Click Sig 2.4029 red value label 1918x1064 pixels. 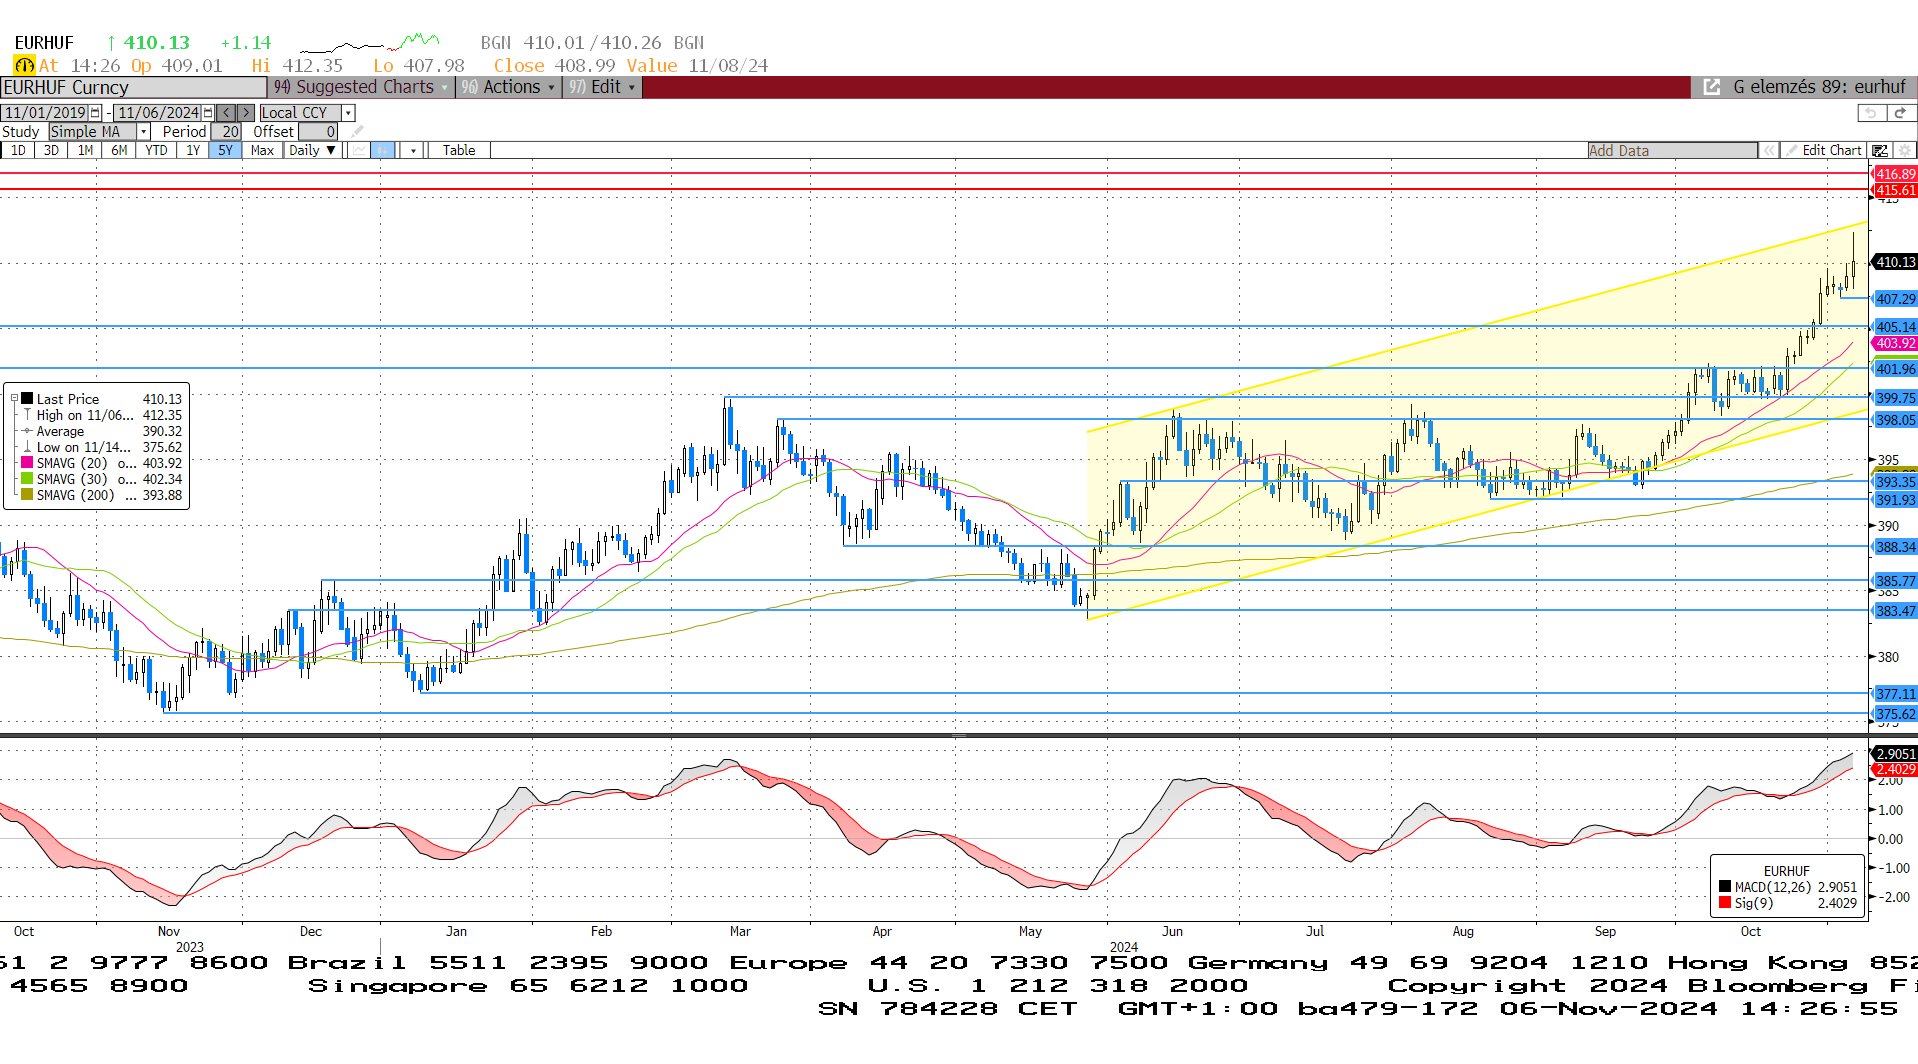coord(1894,769)
